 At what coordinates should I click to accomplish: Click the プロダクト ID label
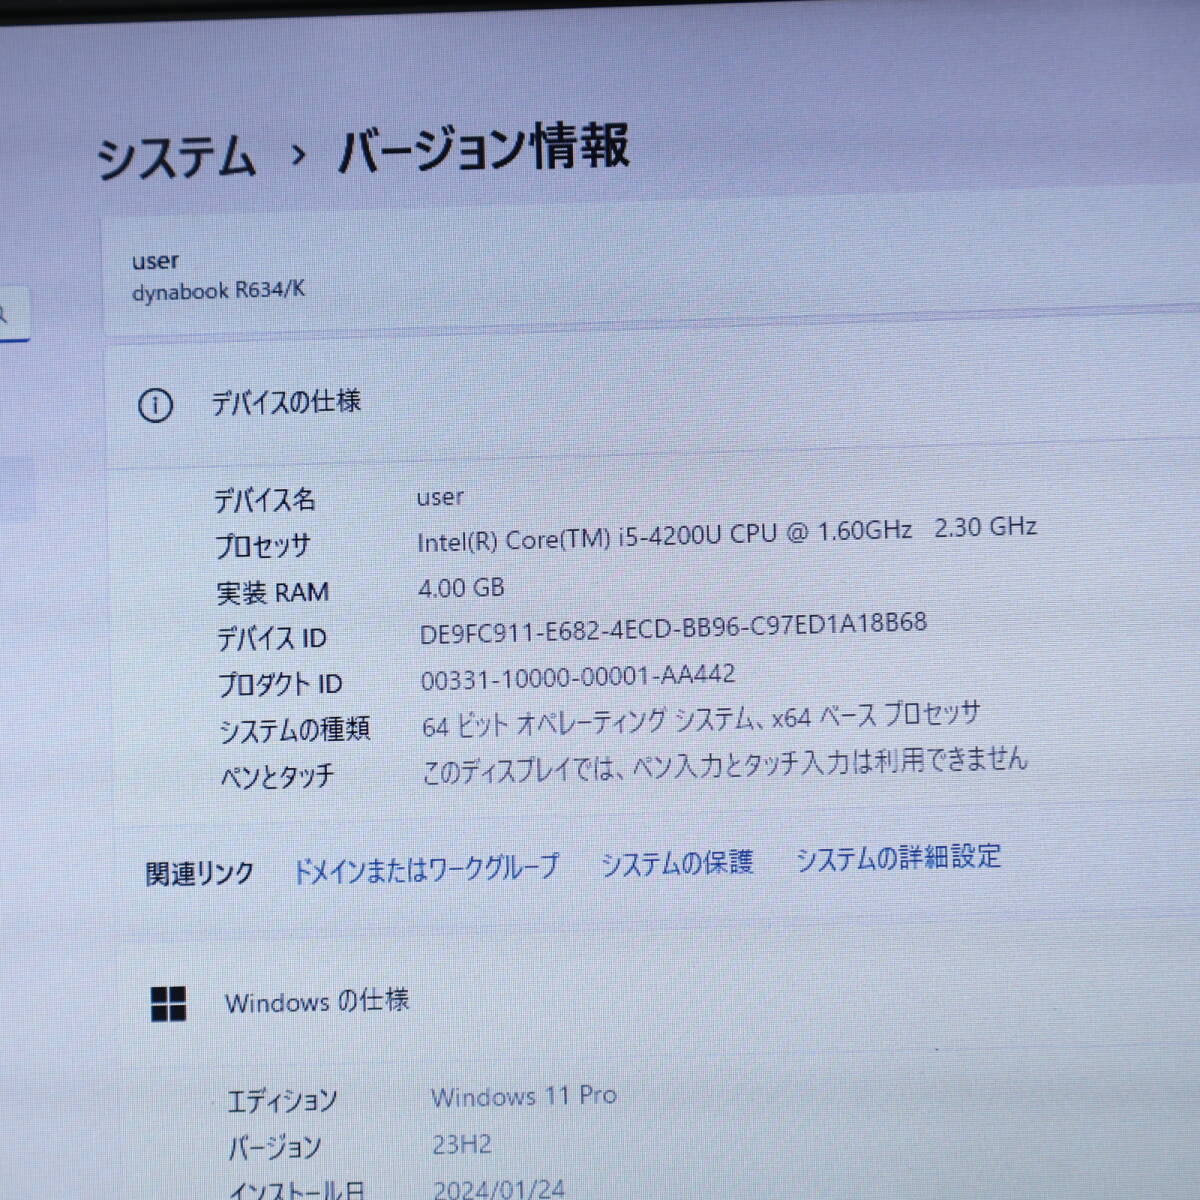pos(280,684)
